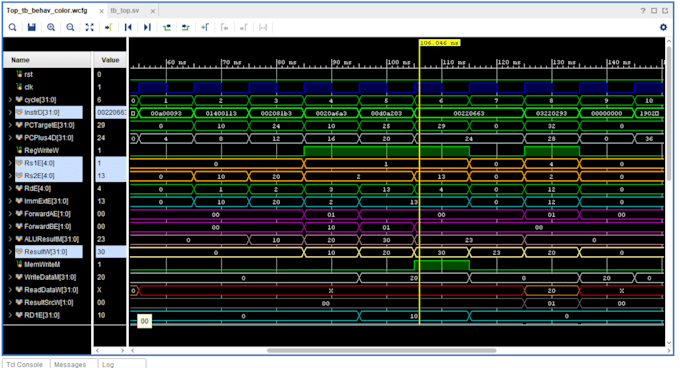Viewport: 680px width, 368px height.
Task: Go to time zero in waveform
Action: coord(128,27)
